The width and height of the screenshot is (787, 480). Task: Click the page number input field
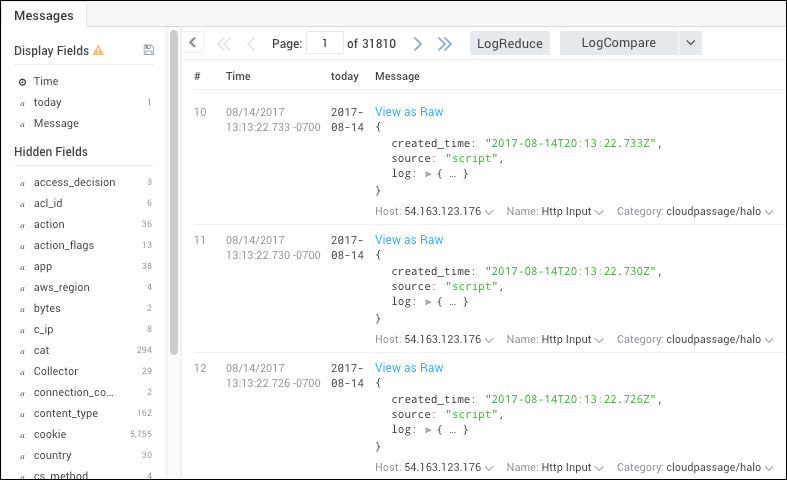(x=324, y=43)
